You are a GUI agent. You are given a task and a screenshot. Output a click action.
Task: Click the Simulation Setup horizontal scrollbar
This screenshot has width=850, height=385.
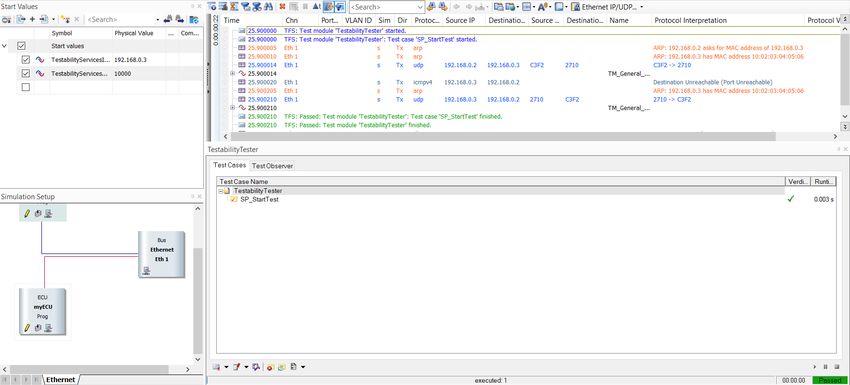coord(88,369)
